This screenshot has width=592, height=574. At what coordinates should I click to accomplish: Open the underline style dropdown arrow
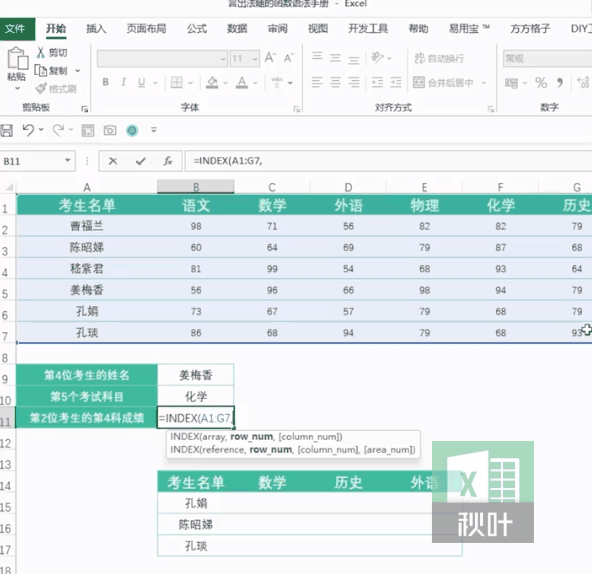pos(155,83)
